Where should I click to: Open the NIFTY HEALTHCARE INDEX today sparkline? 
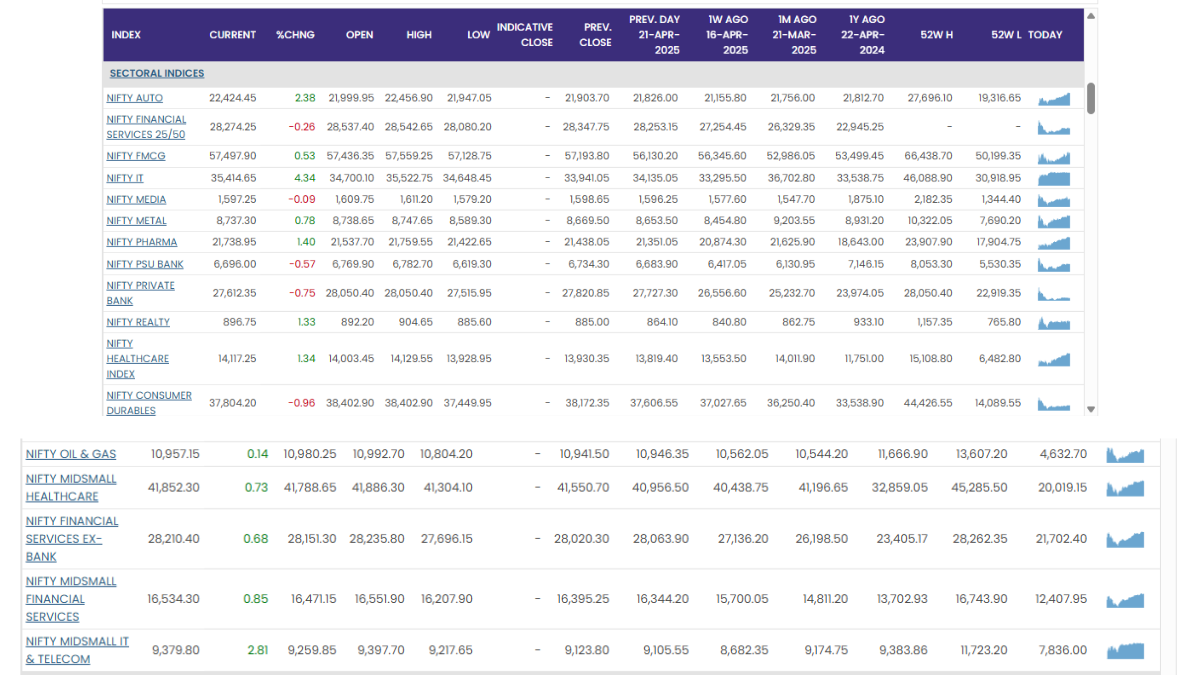pos(1054,359)
